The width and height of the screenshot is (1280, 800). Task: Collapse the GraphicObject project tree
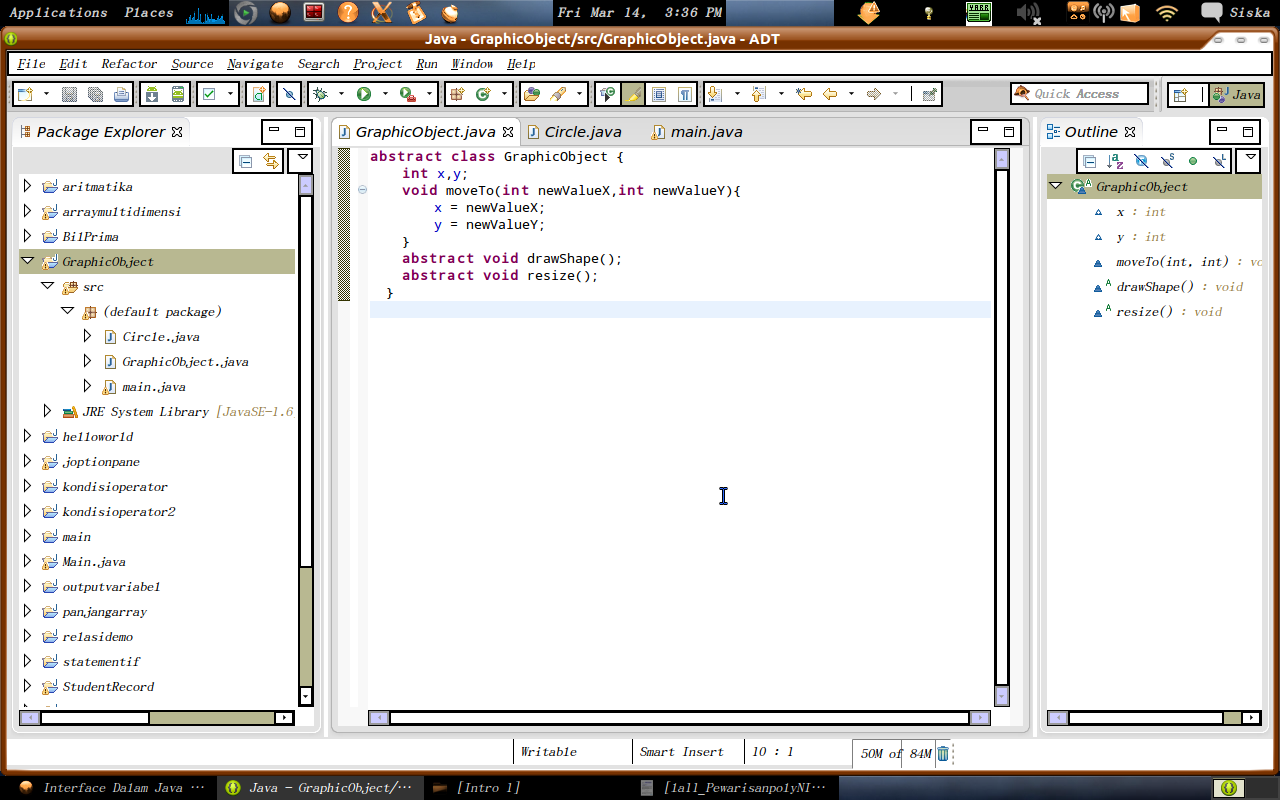[x=27, y=261]
